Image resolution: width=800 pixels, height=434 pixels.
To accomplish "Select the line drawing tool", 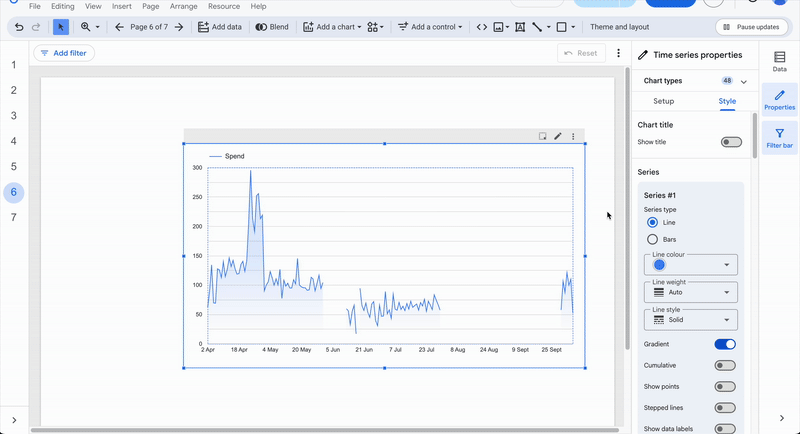I will [537, 27].
